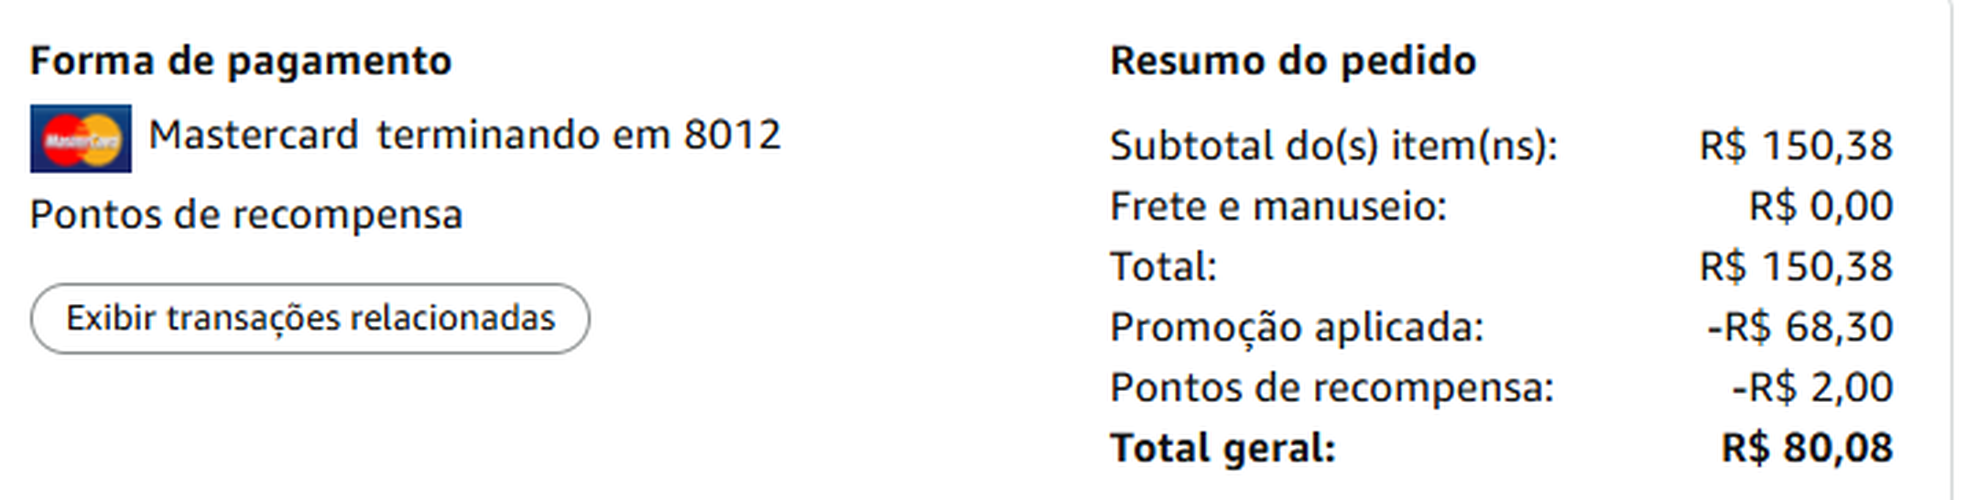Click the Mastercard logo icon

click(80, 138)
